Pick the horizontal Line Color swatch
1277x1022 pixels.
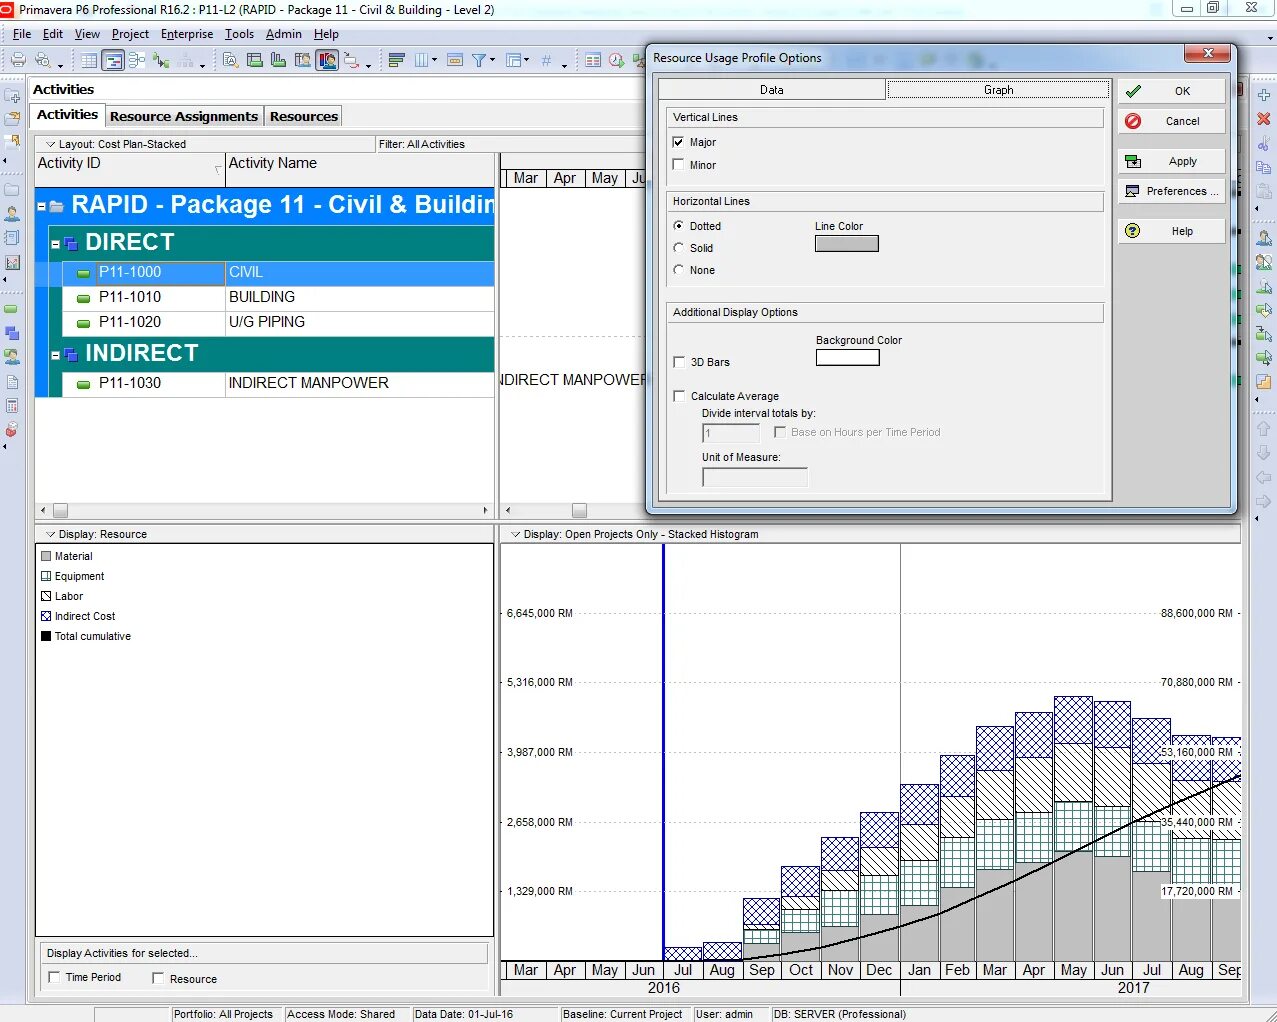[846, 243]
